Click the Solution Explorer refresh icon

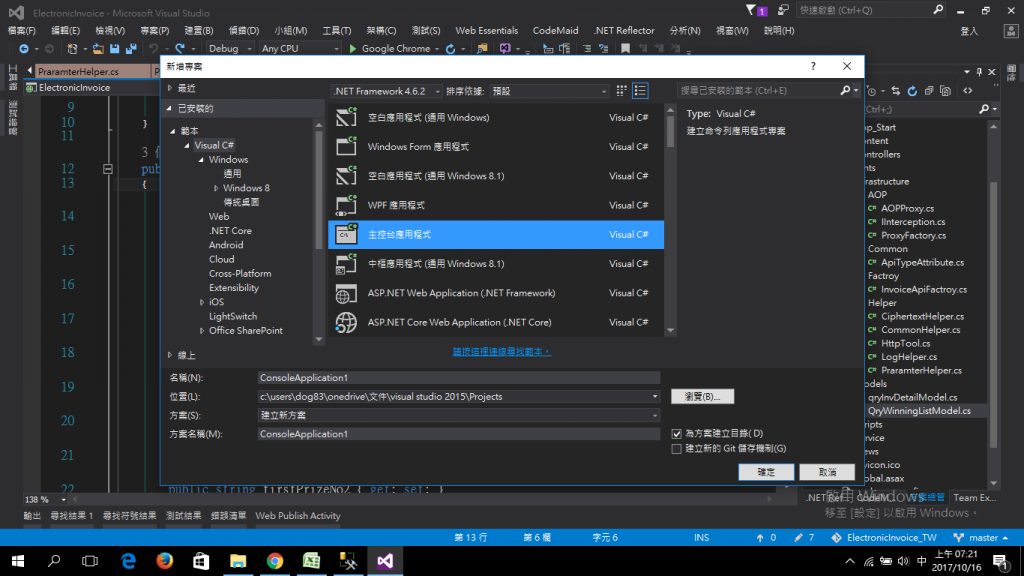(x=912, y=91)
